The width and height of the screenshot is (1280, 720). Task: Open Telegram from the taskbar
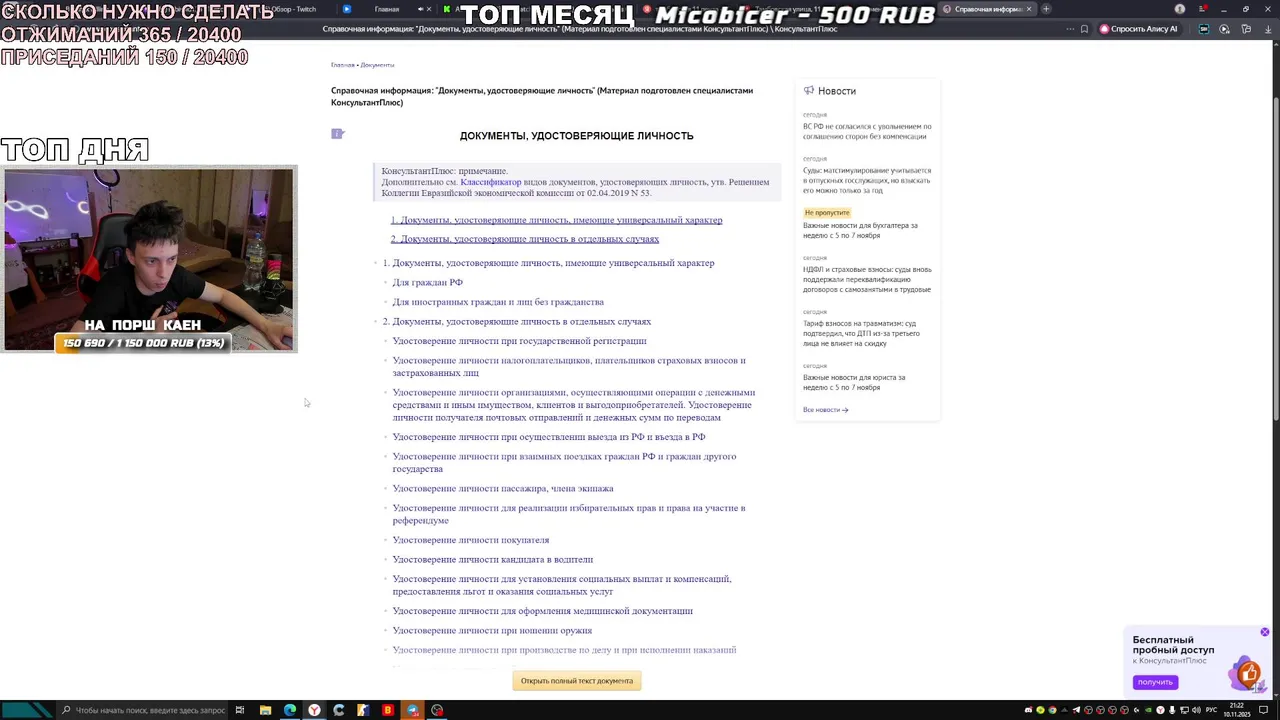point(412,710)
